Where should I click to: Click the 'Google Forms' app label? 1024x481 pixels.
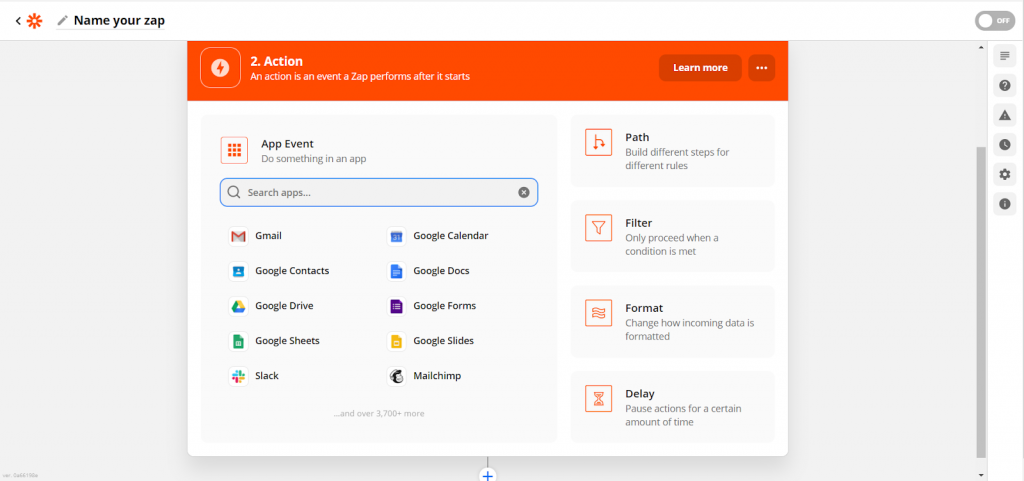(x=445, y=305)
